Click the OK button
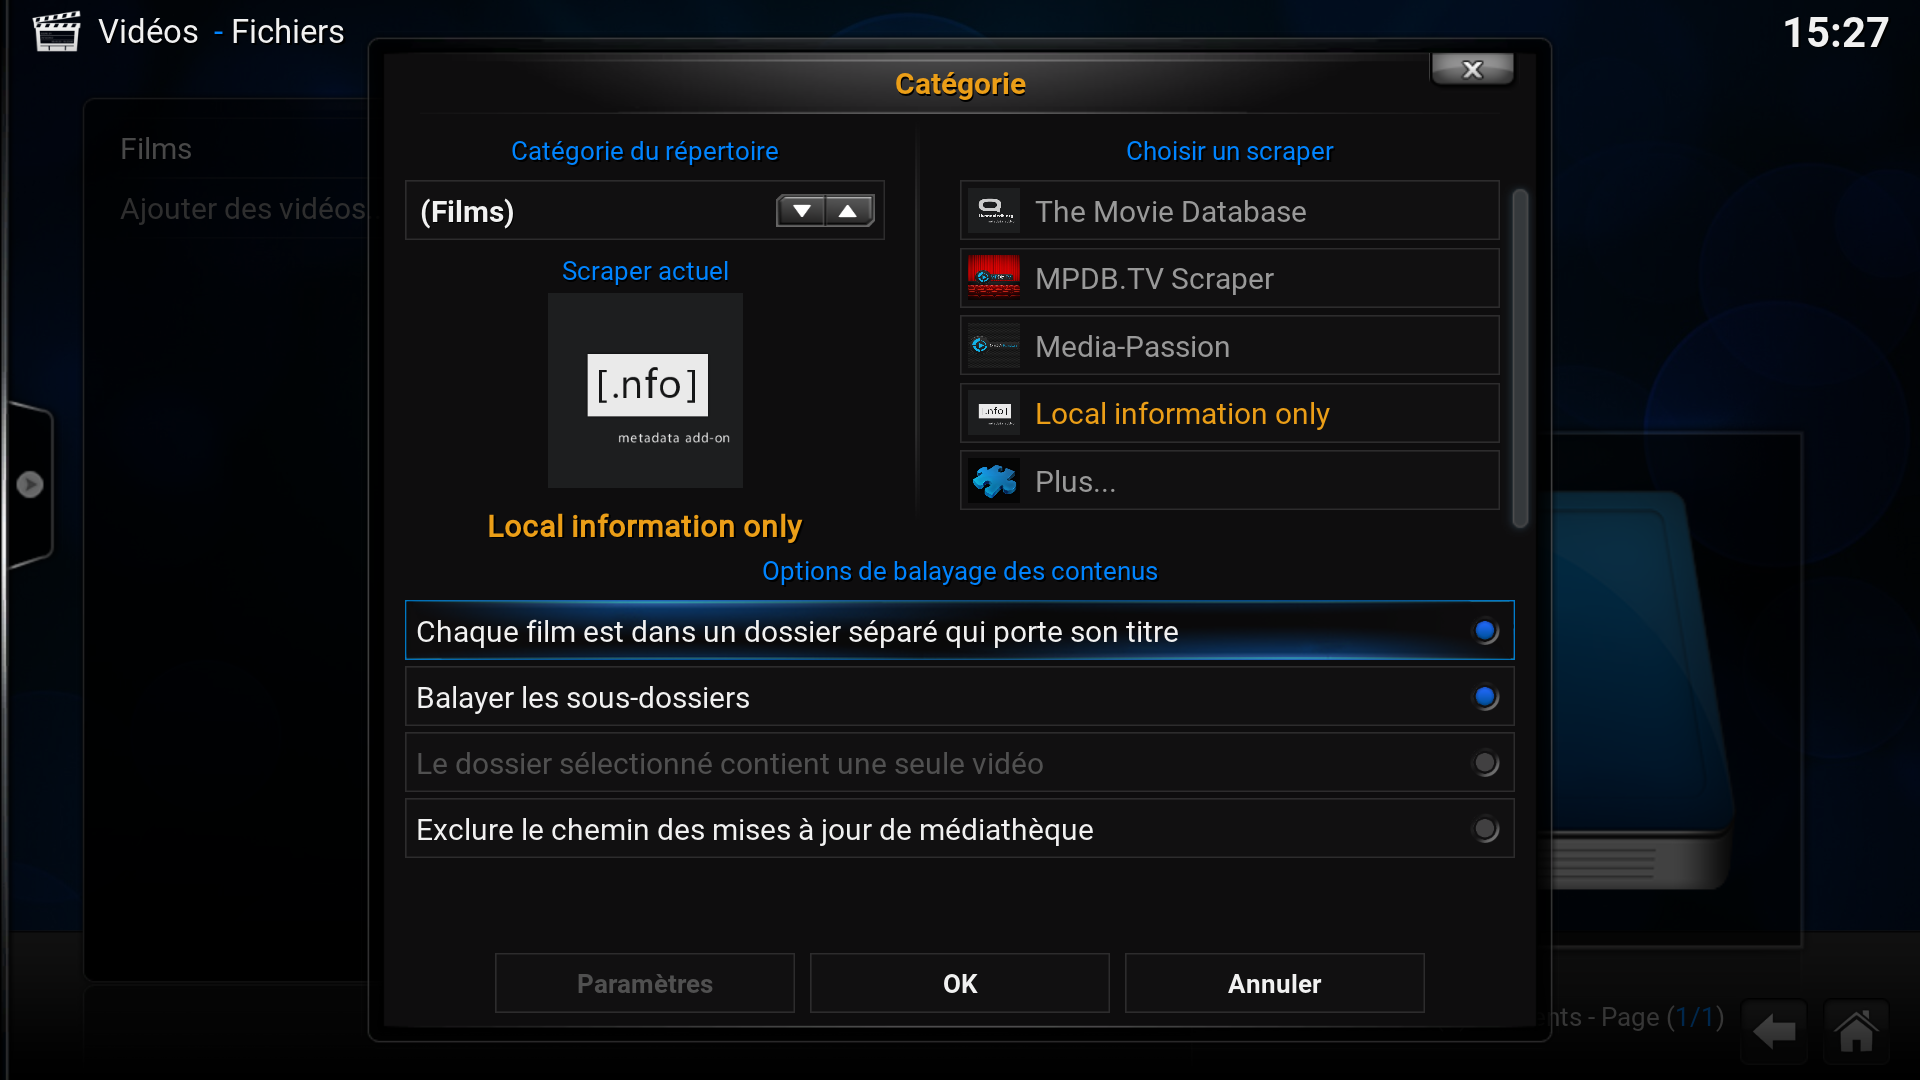 [x=959, y=983]
